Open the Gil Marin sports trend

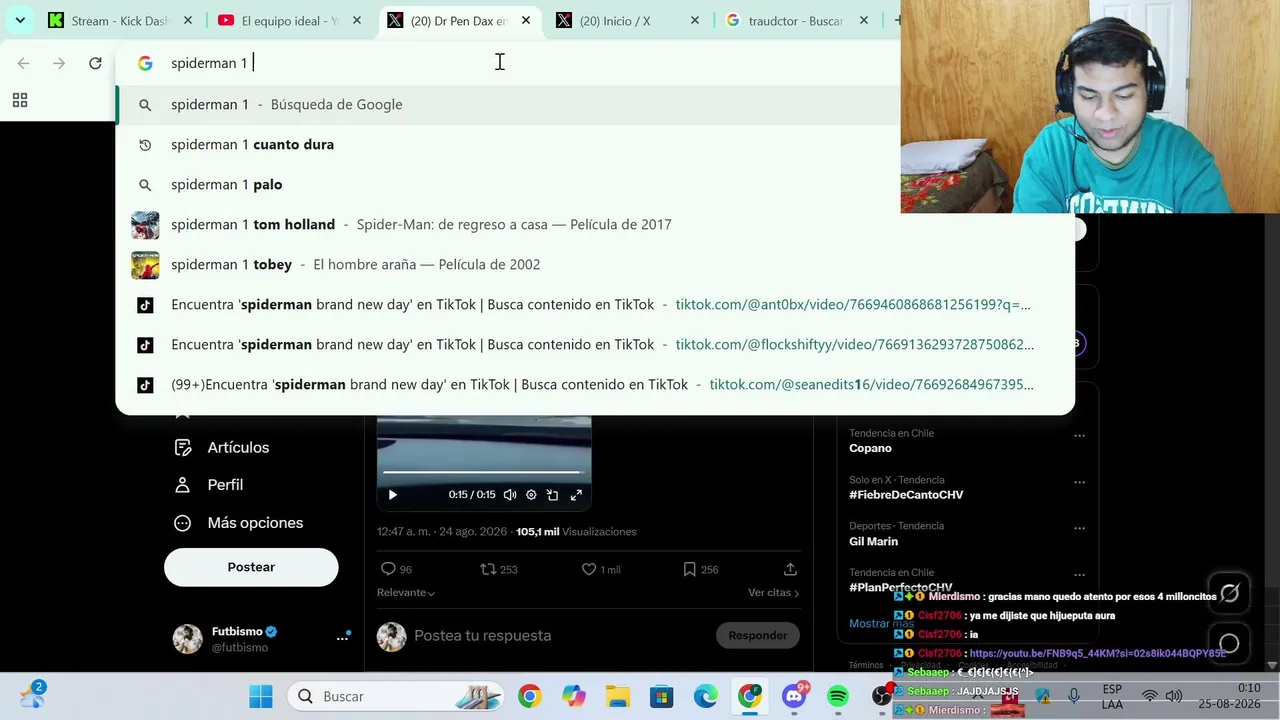click(873, 542)
